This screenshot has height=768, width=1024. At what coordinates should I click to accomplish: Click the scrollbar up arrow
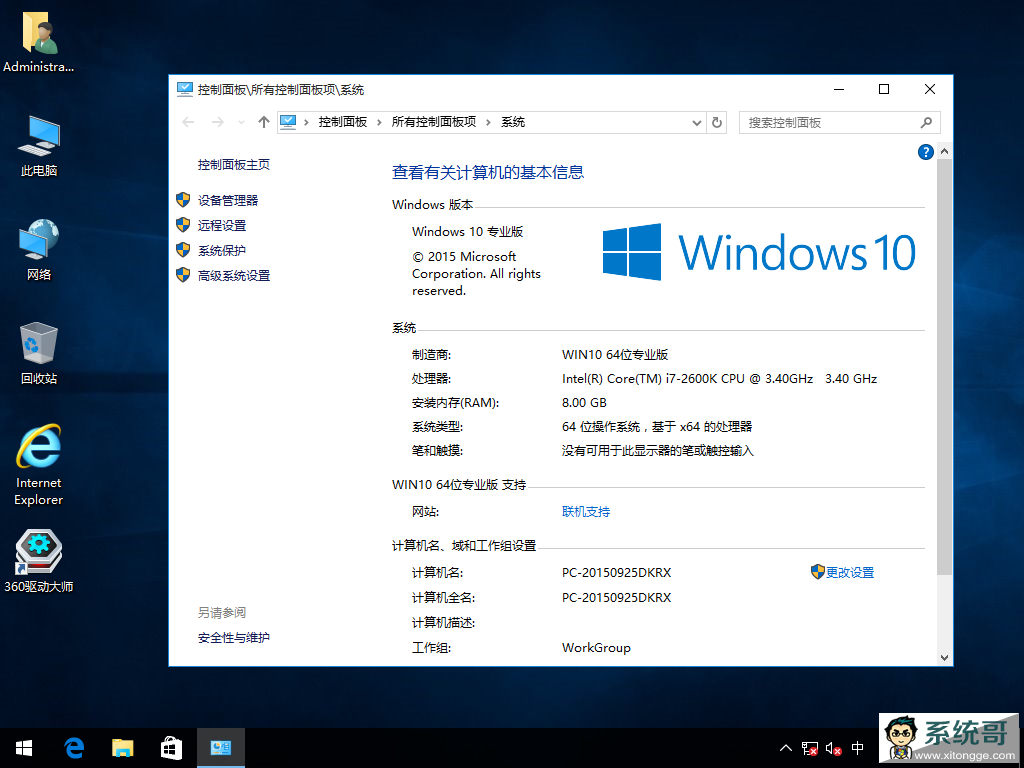coord(944,152)
